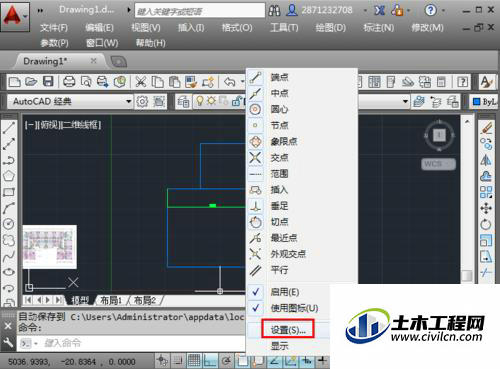Expand the AutoCAD 经典 workspace dropdown
500x369 pixels.
(x=129, y=101)
